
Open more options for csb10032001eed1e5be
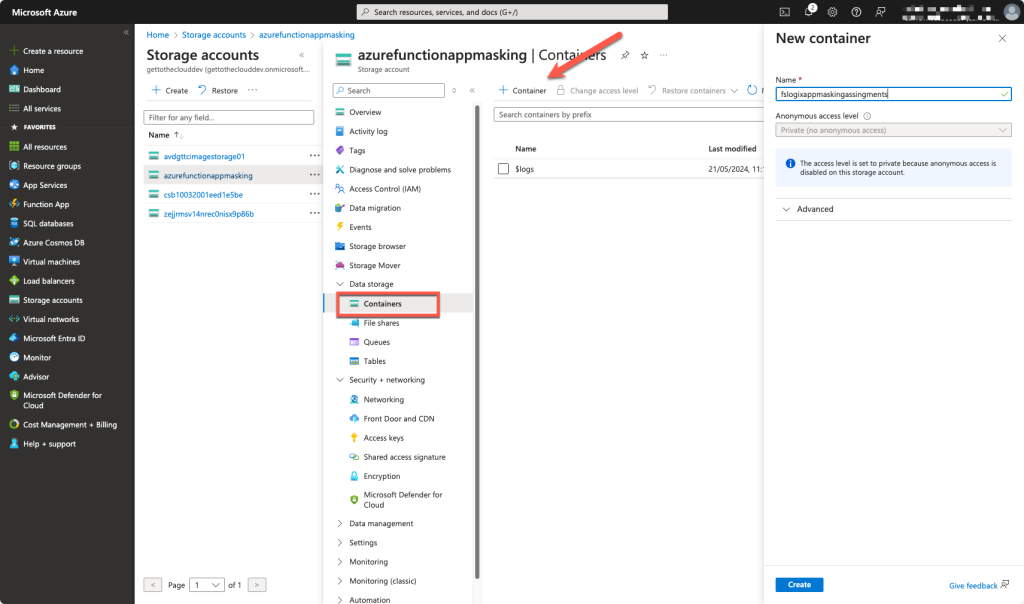[314, 195]
